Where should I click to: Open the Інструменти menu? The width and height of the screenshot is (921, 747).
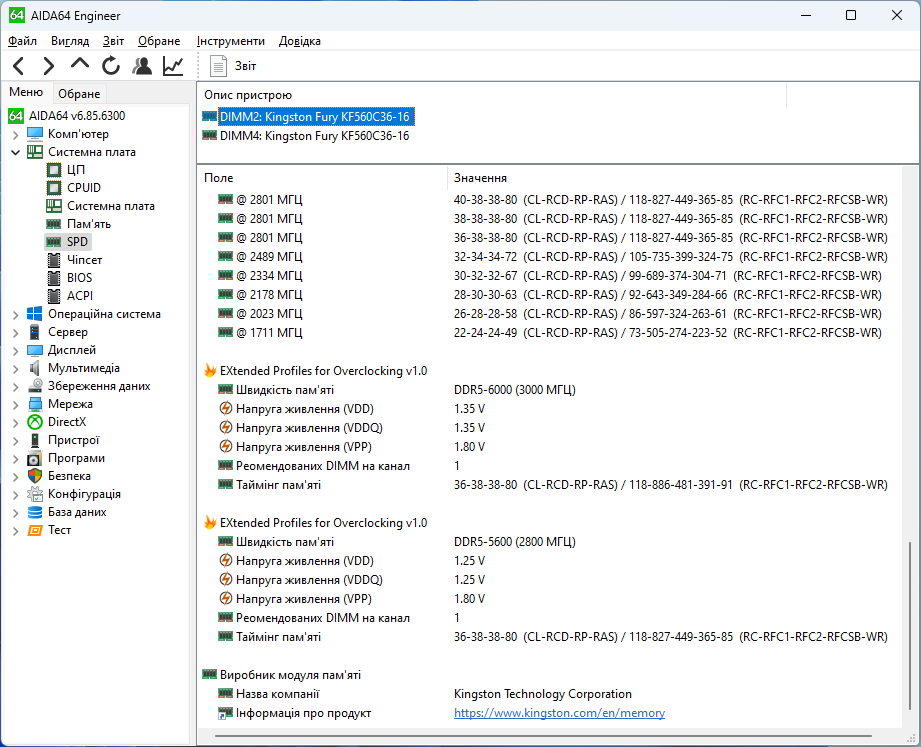click(x=231, y=41)
